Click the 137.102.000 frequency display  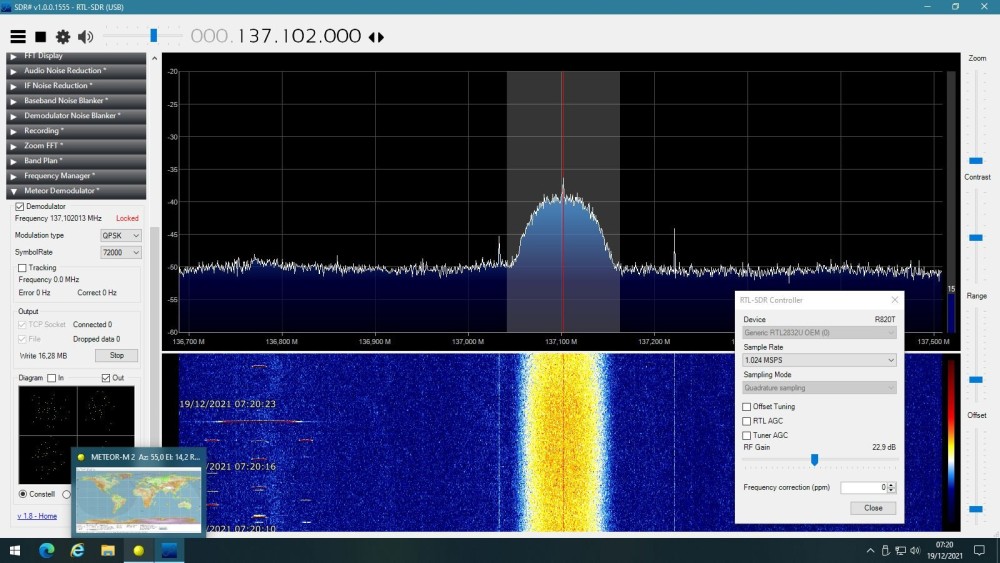click(x=276, y=36)
